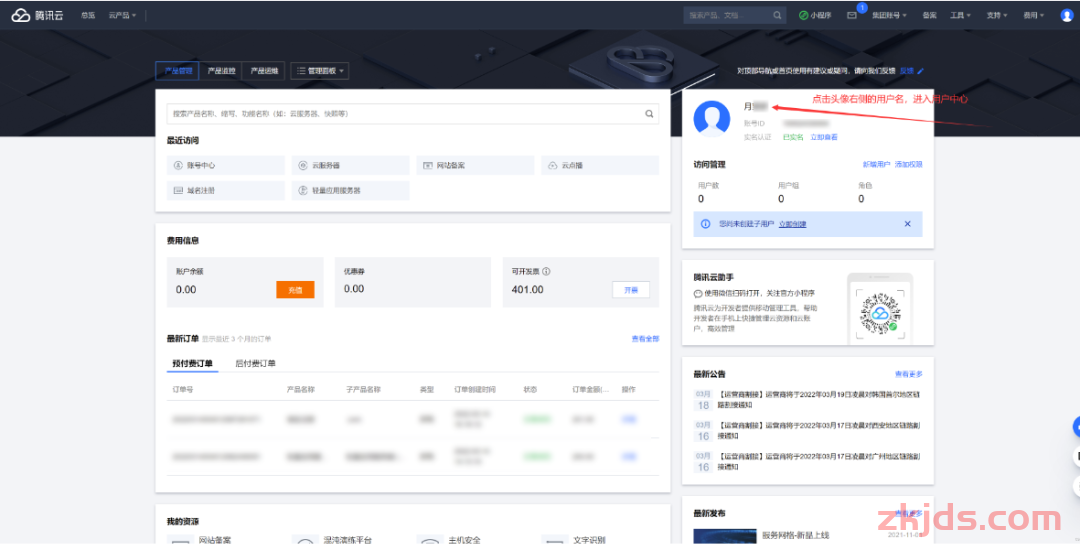Open the 云产品 dropdown menu

[x=122, y=15]
